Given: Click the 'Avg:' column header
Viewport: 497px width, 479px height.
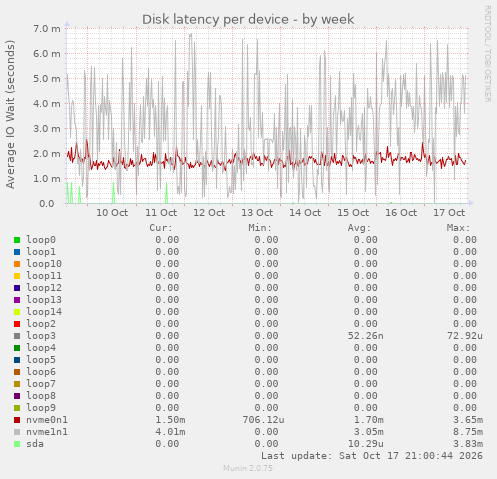Looking at the screenshot, I should click(x=359, y=228).
